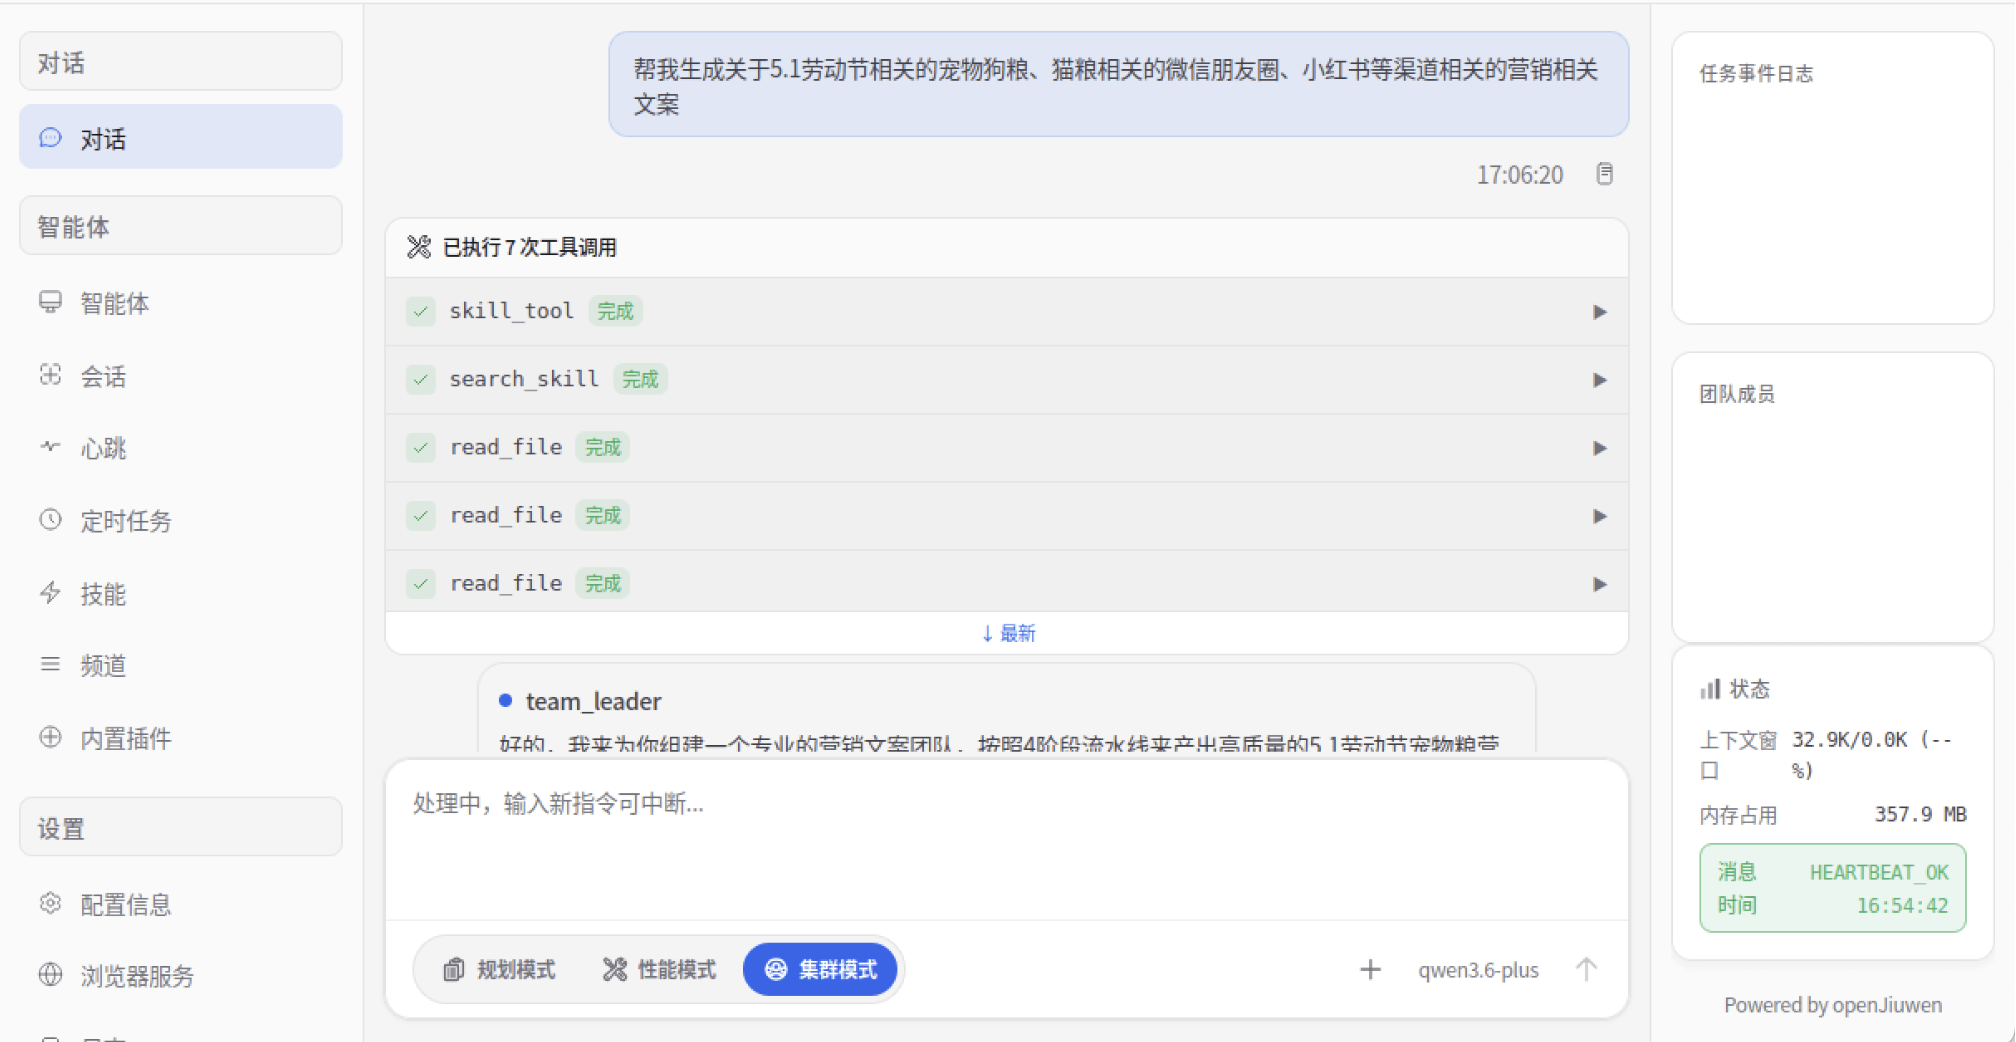
Task: Click the 频道 list icon
Action: pos(50,664)
